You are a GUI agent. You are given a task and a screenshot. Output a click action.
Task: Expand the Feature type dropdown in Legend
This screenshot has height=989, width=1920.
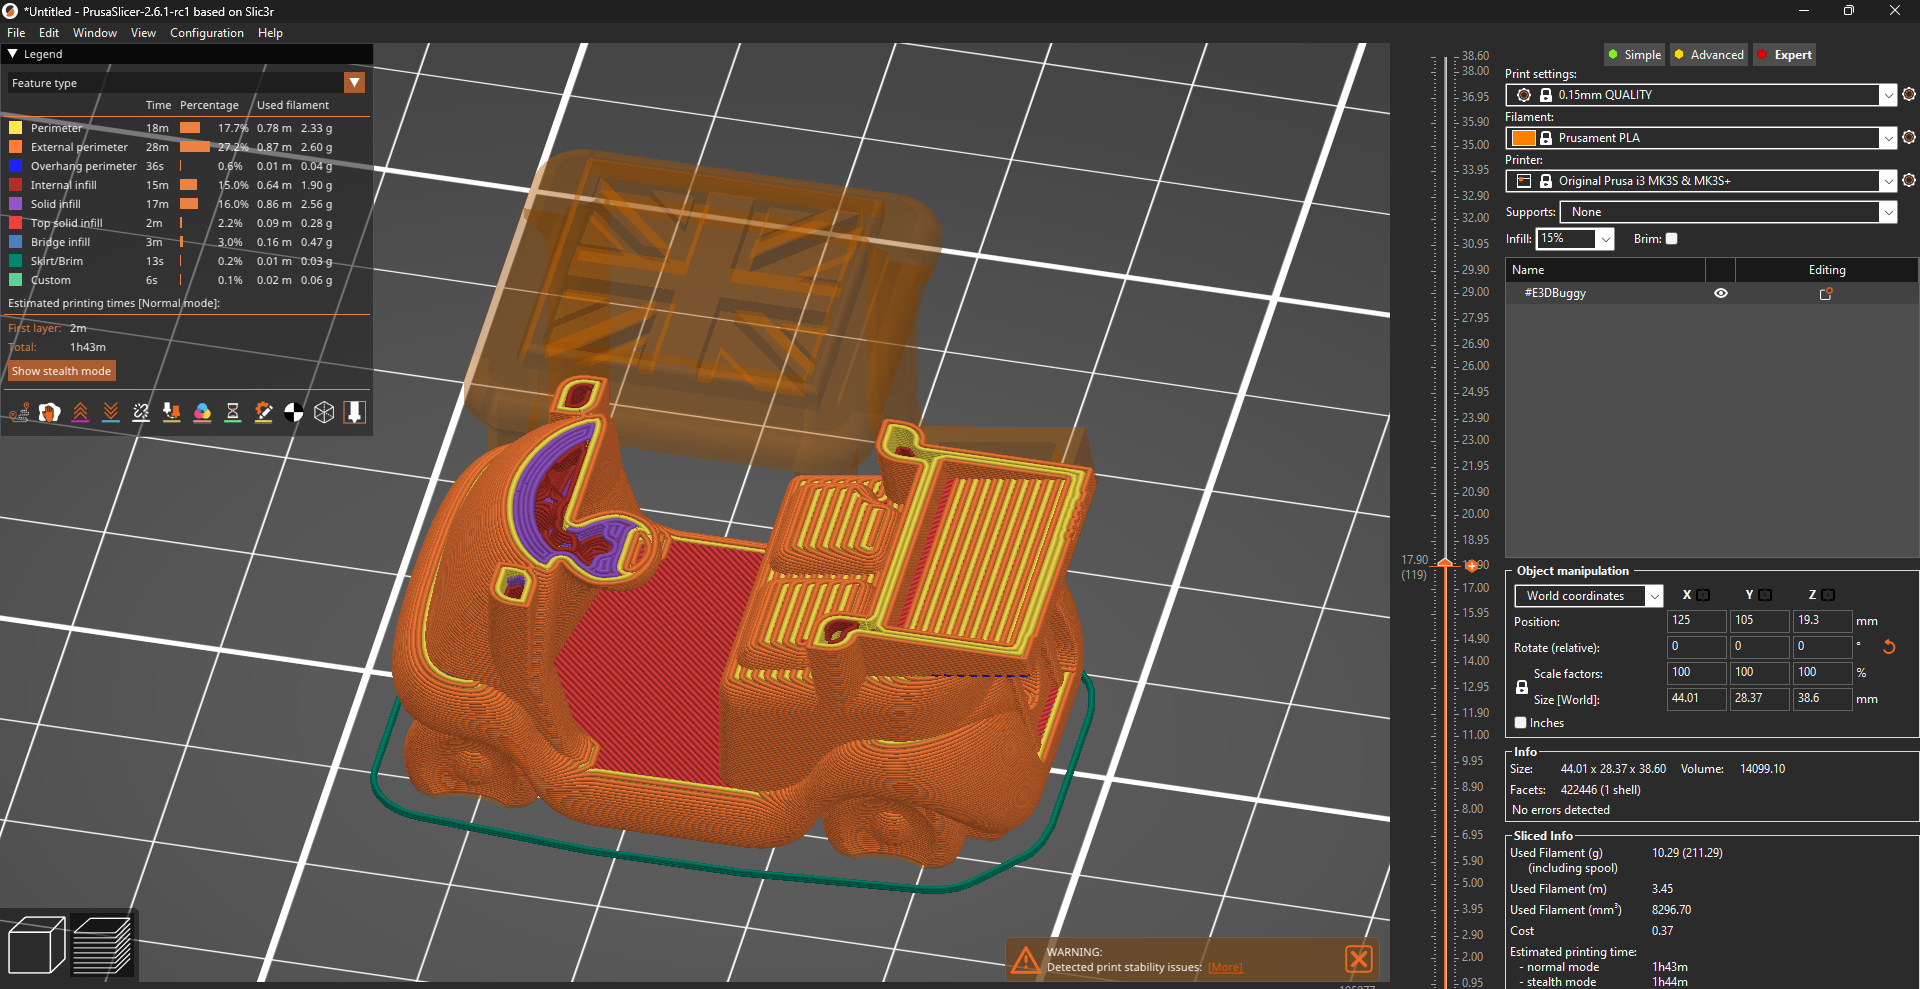[355, 82]
